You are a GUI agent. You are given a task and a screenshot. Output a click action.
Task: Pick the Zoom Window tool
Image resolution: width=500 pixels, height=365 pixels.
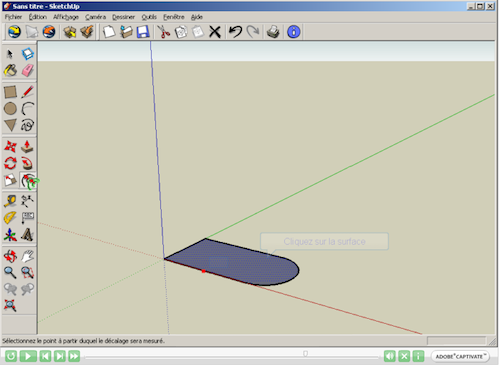click(27, 273)
